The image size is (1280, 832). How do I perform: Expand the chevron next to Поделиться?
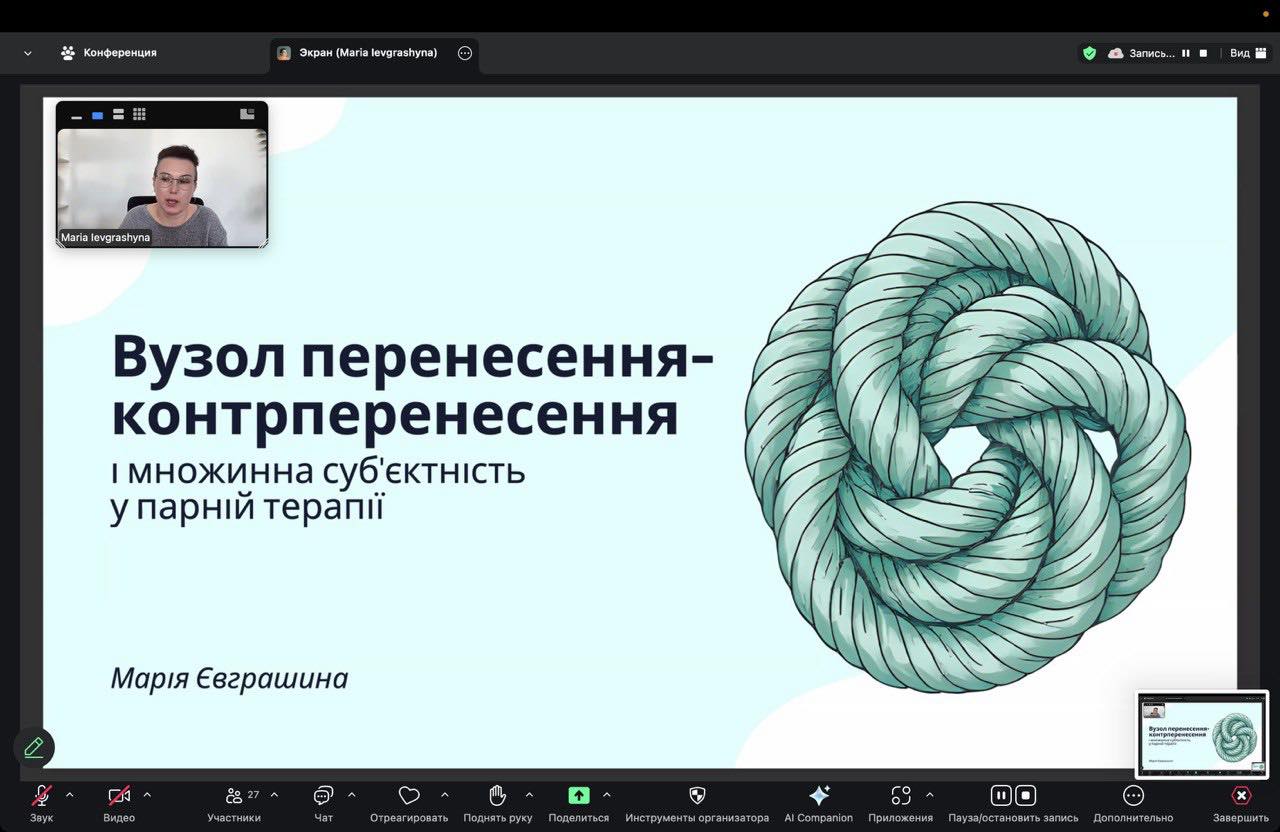coord(606,795)
